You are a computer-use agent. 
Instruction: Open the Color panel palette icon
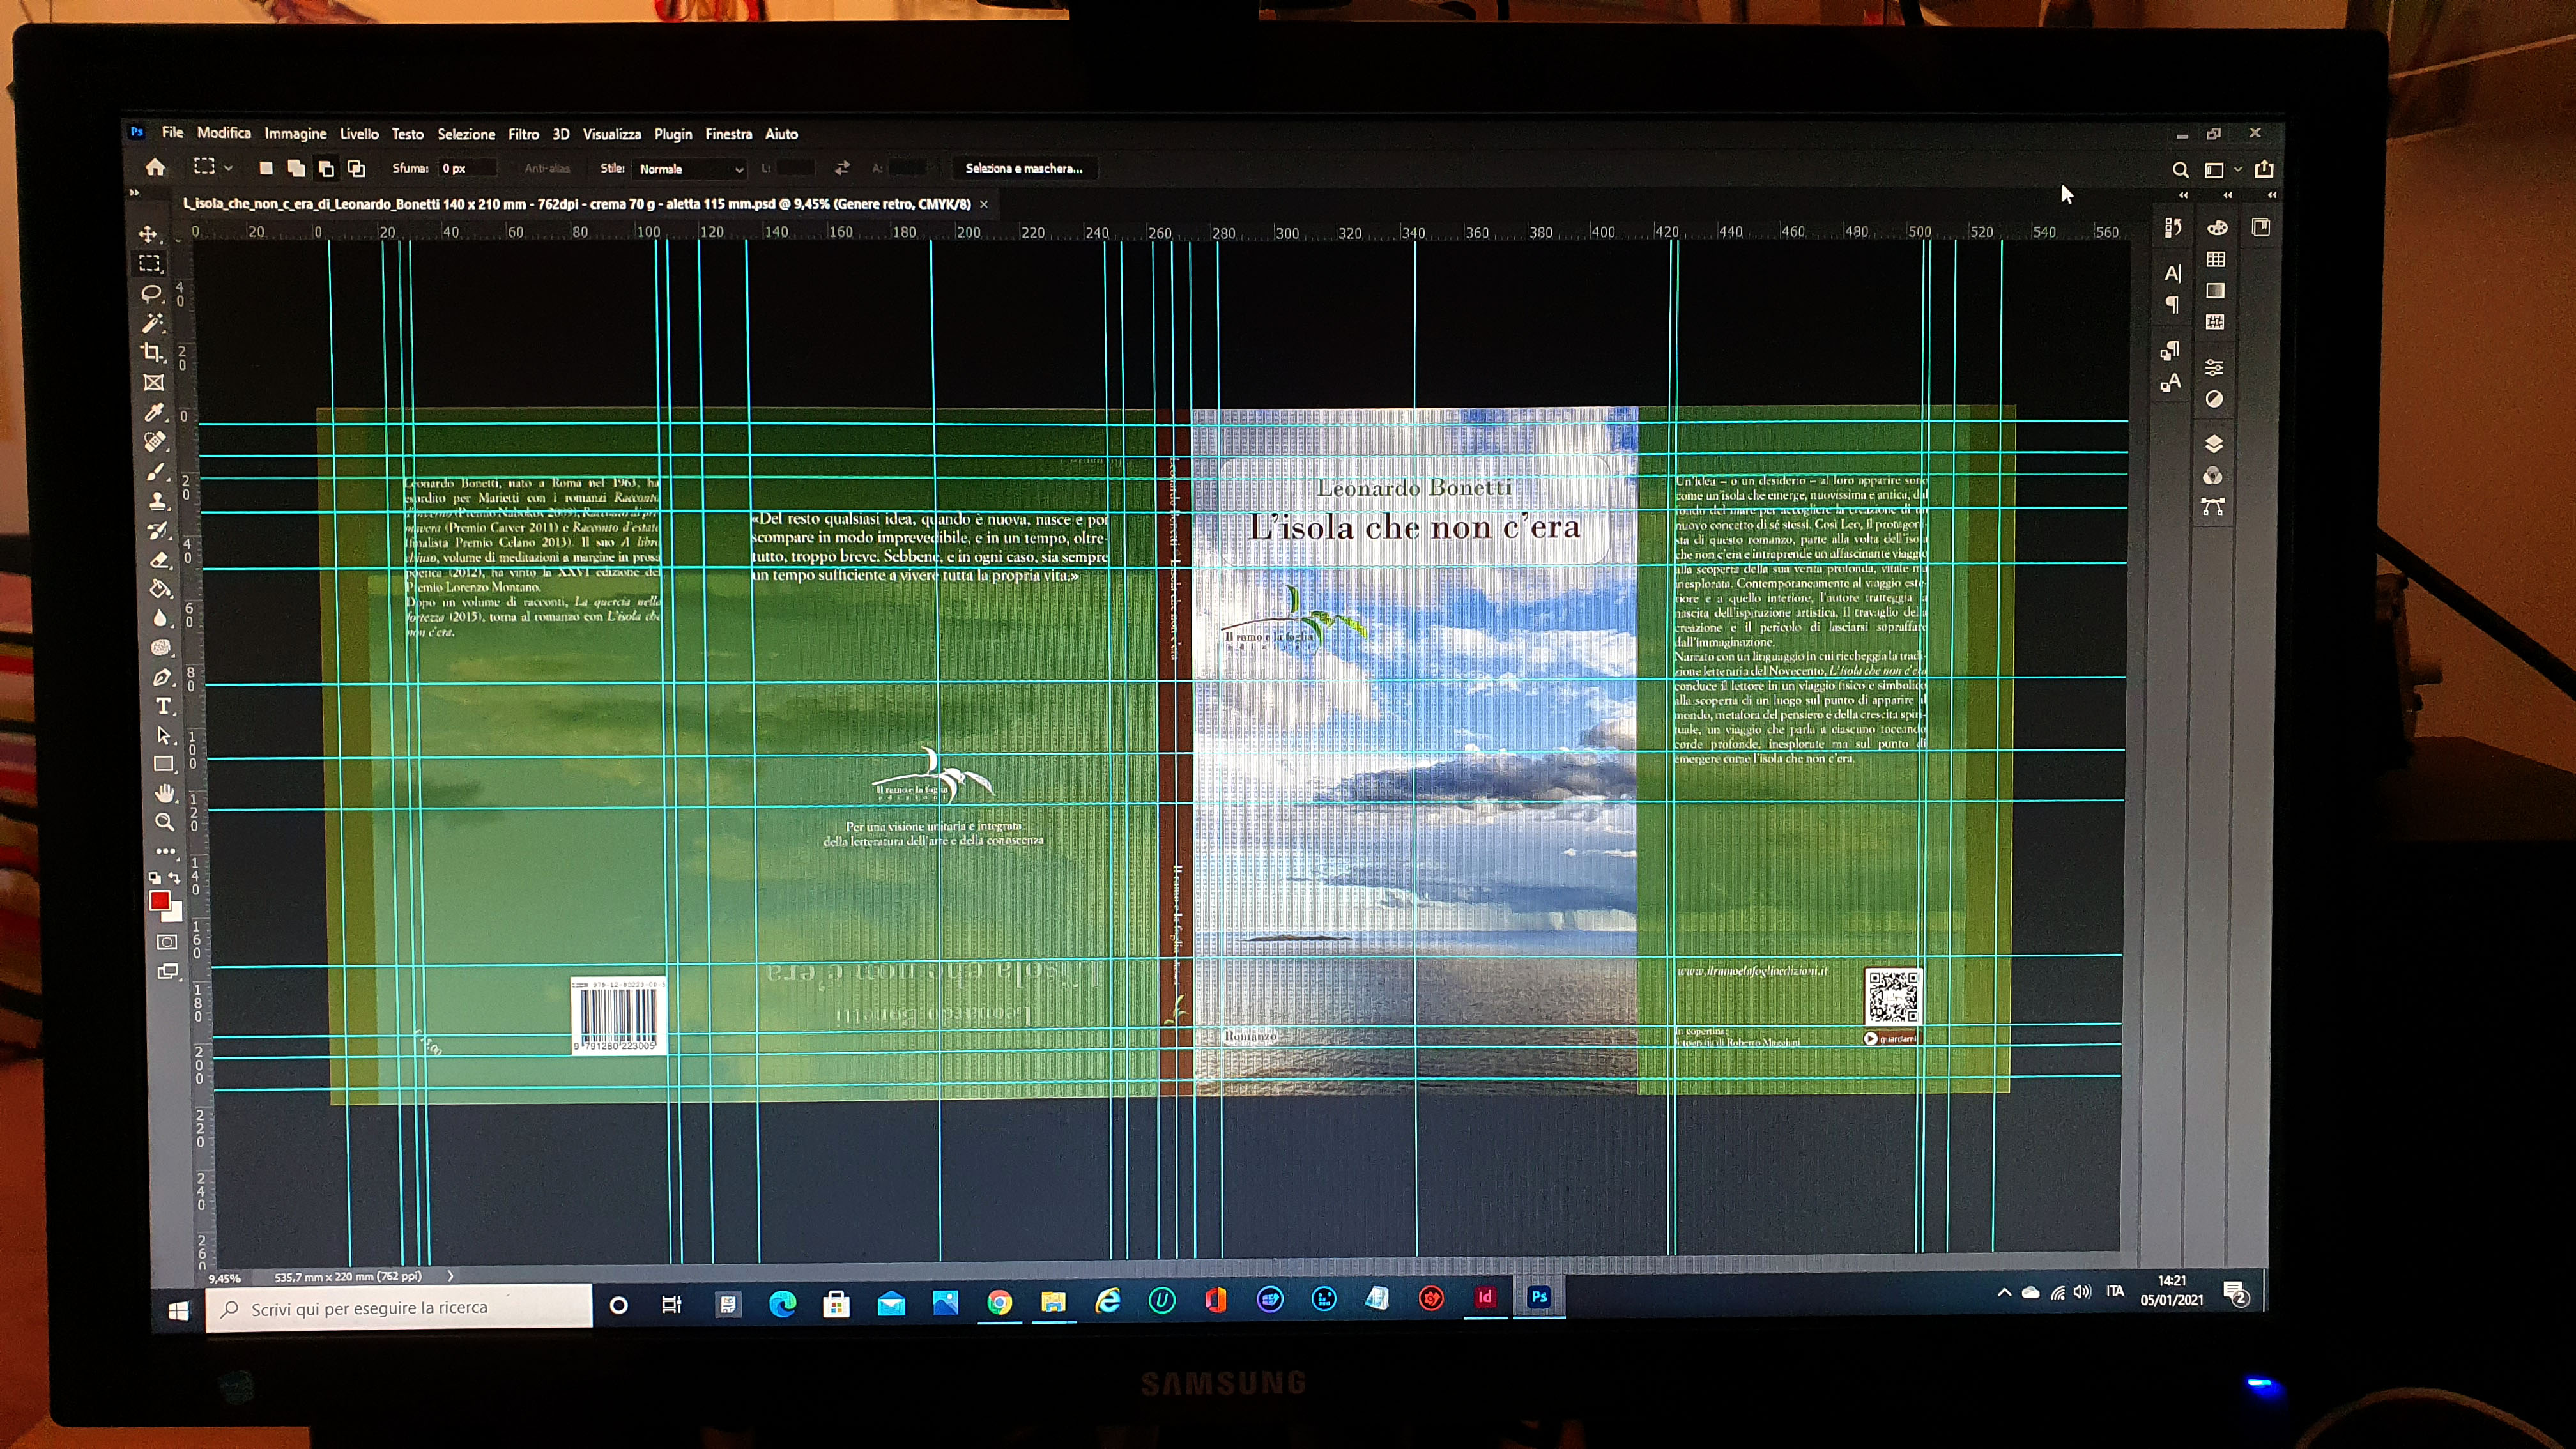click(2217, 228)
